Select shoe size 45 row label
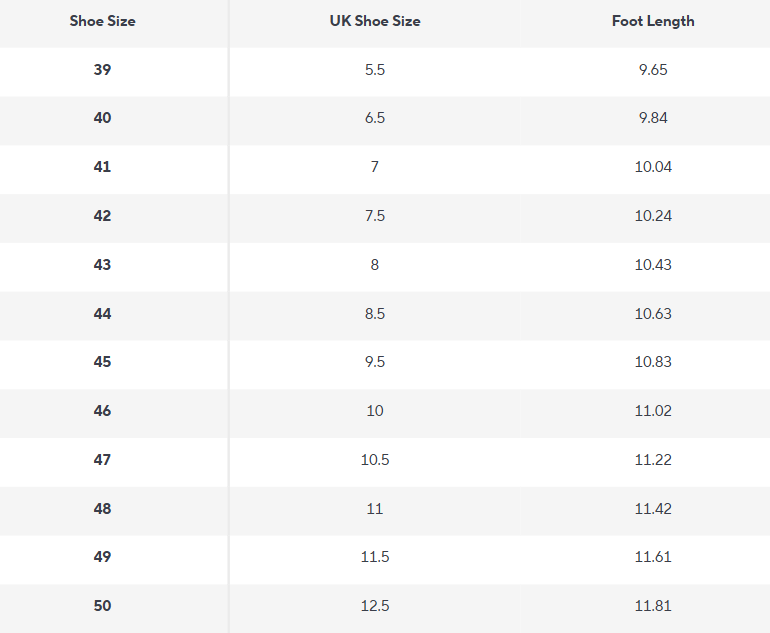 tap(102, 362)
